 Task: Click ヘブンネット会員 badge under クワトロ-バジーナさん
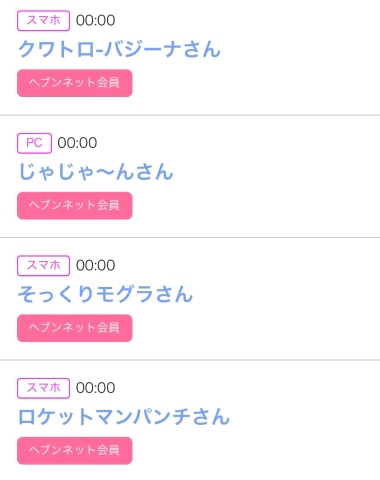point(75,83)
